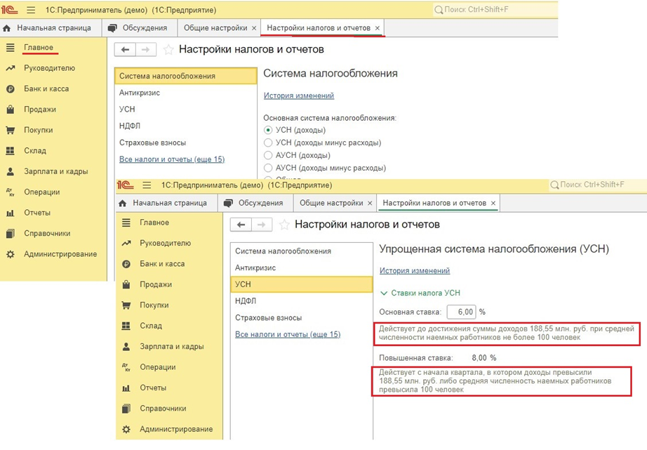The width and height of the screenshot is (647, 450).
Task: Open Все налоги и отчеты link, front window
Action: click(288, 334)
